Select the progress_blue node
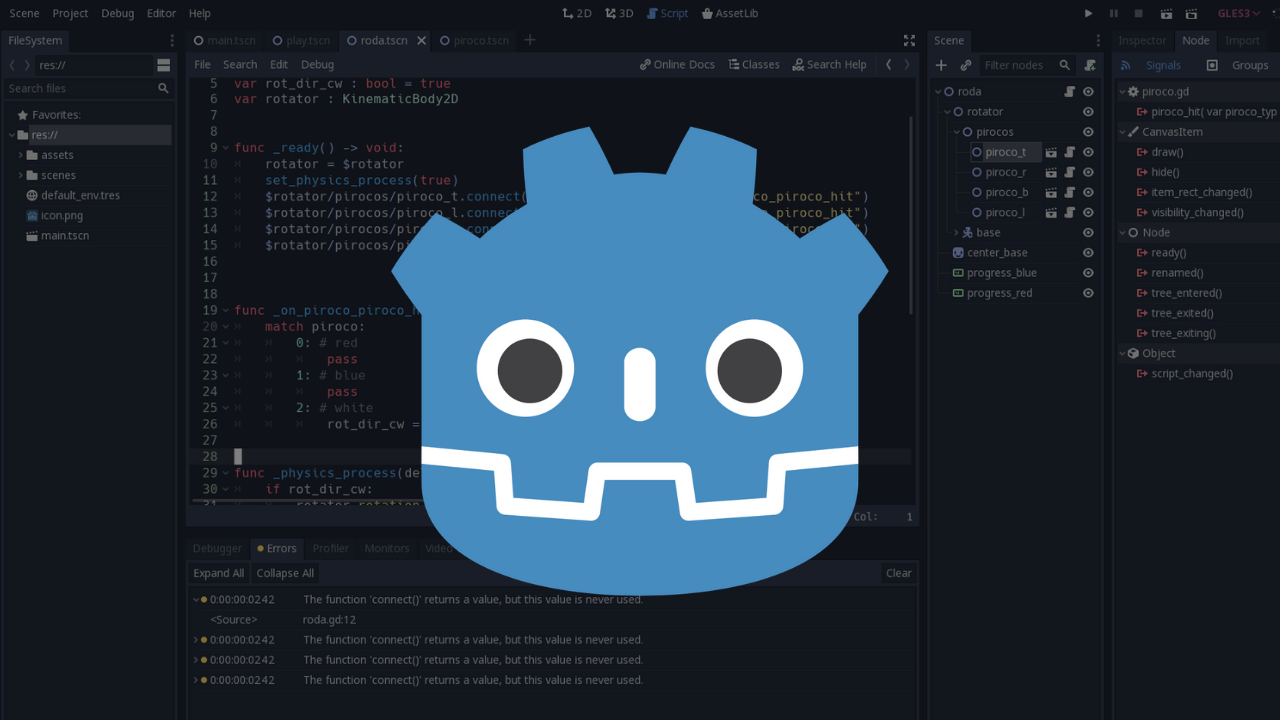 [1001, 273]
